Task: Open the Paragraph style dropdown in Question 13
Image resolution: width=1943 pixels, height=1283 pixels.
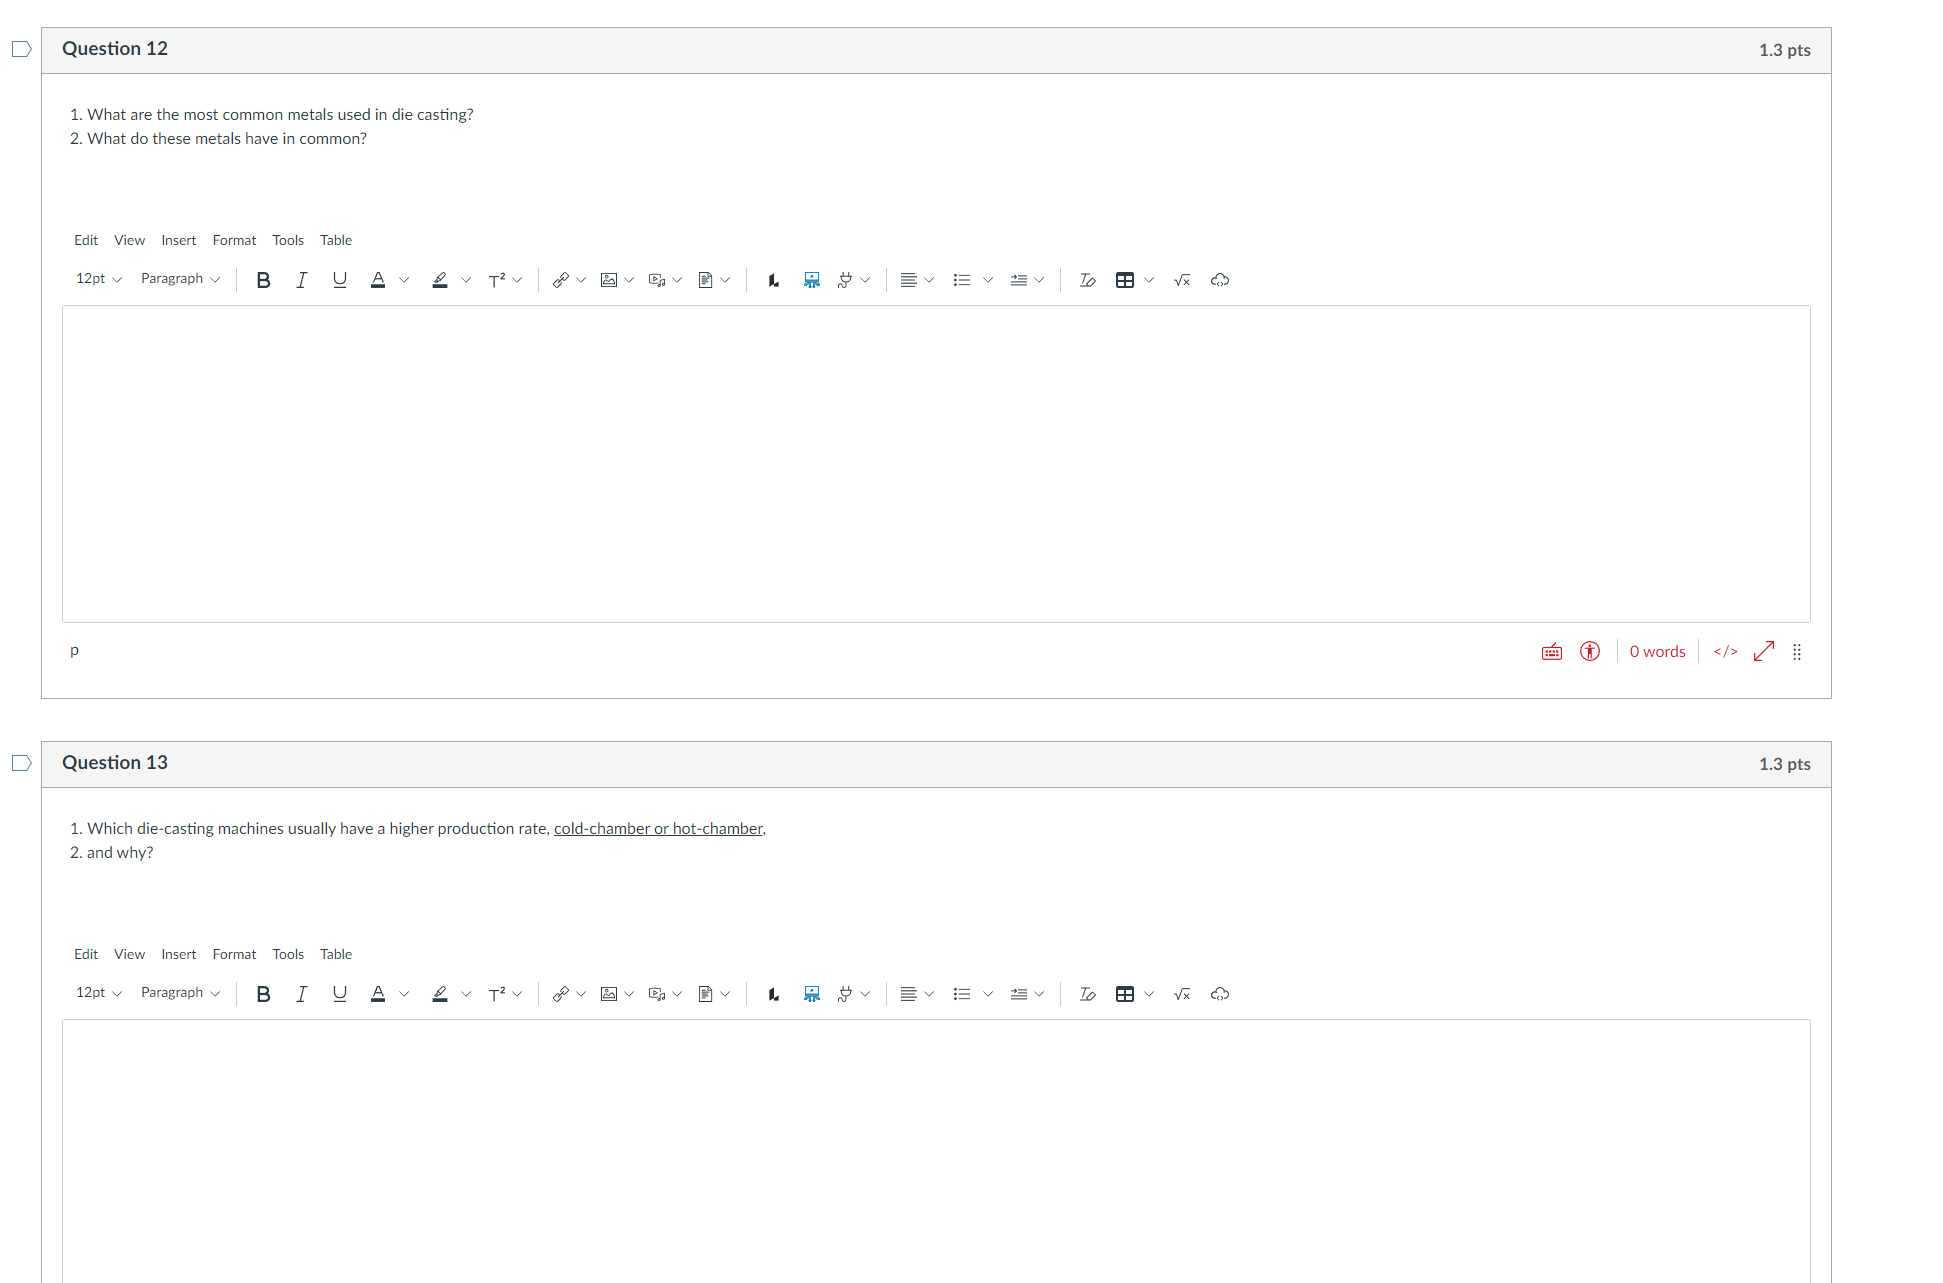Action: tap(180, 993)
